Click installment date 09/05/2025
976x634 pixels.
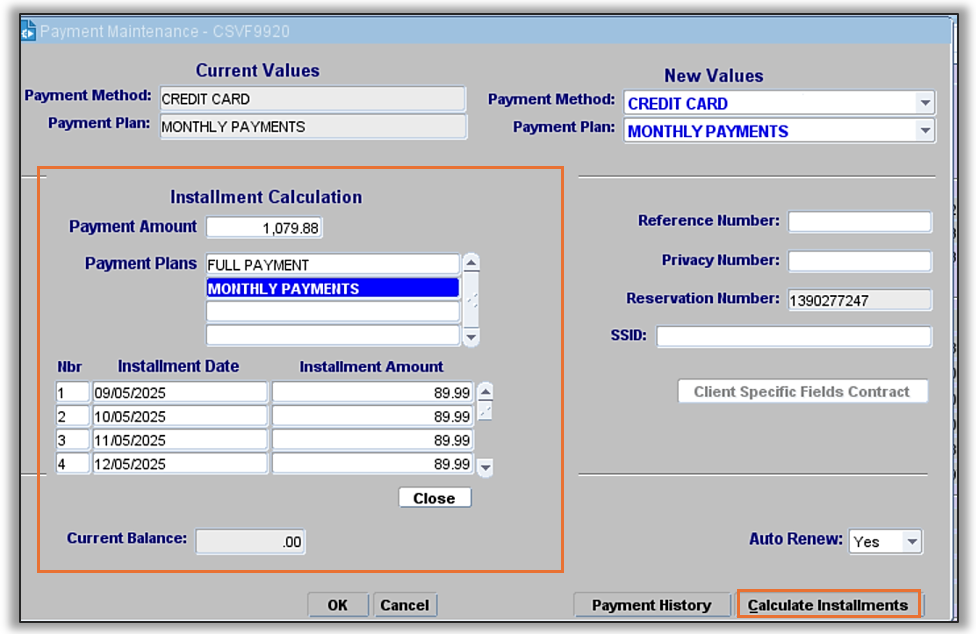(x=180, y=393)
